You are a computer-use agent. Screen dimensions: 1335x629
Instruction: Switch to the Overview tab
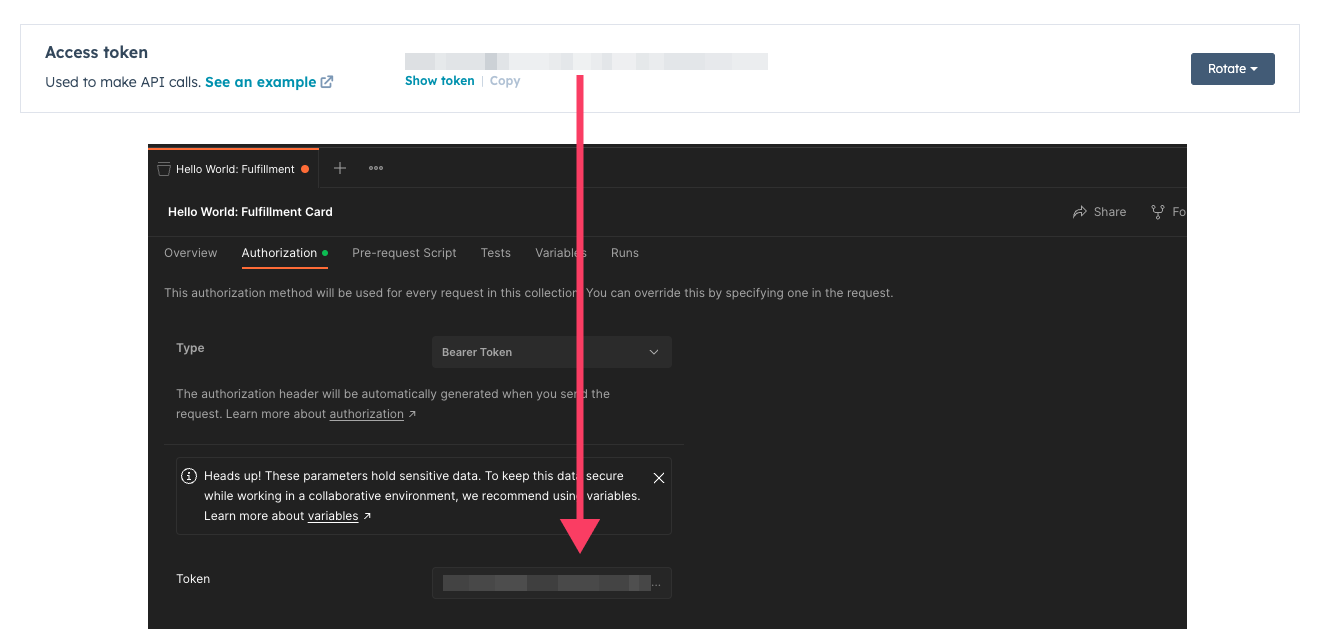click(190, 253)
